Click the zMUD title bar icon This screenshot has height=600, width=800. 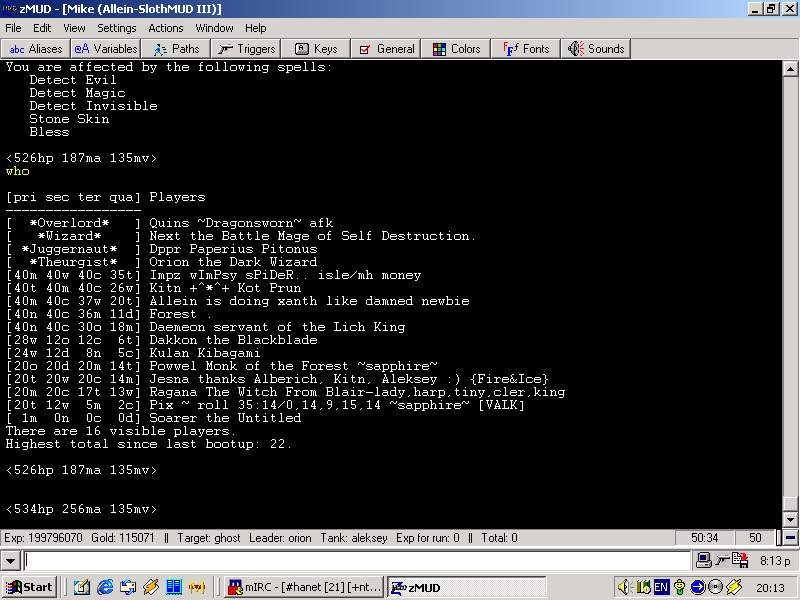(x=9, y=9)
